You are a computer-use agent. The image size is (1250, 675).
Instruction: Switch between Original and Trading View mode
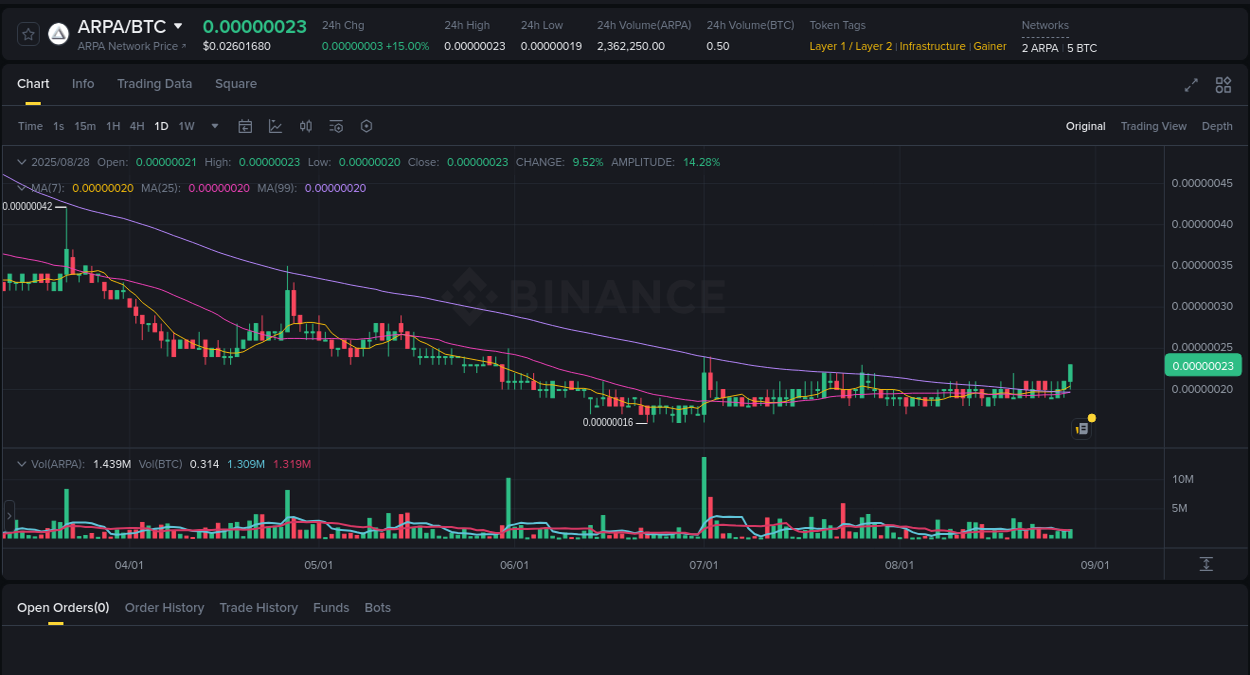[x=1153, y=126]
